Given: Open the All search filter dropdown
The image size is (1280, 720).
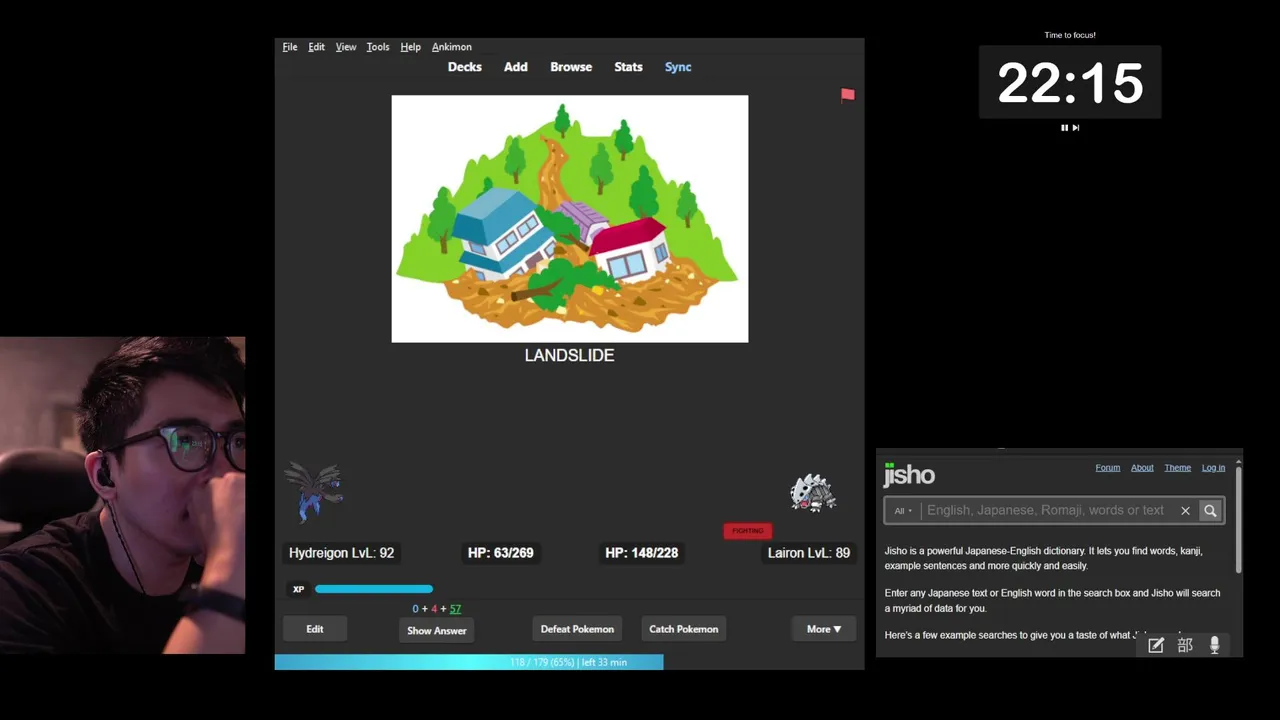Looking at the screenshot, I should [902, 511].
